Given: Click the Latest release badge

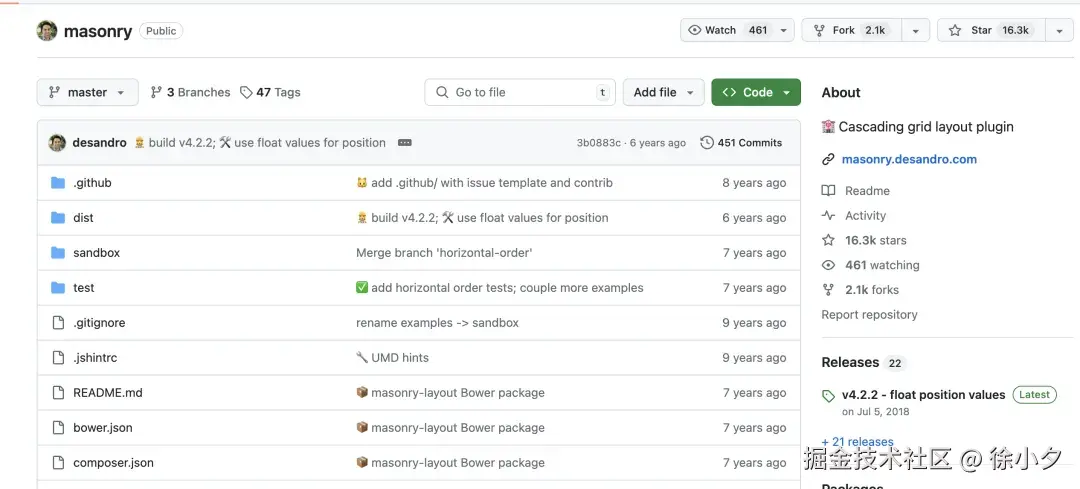Looking at the screenshot, I should click(1035, 395).
